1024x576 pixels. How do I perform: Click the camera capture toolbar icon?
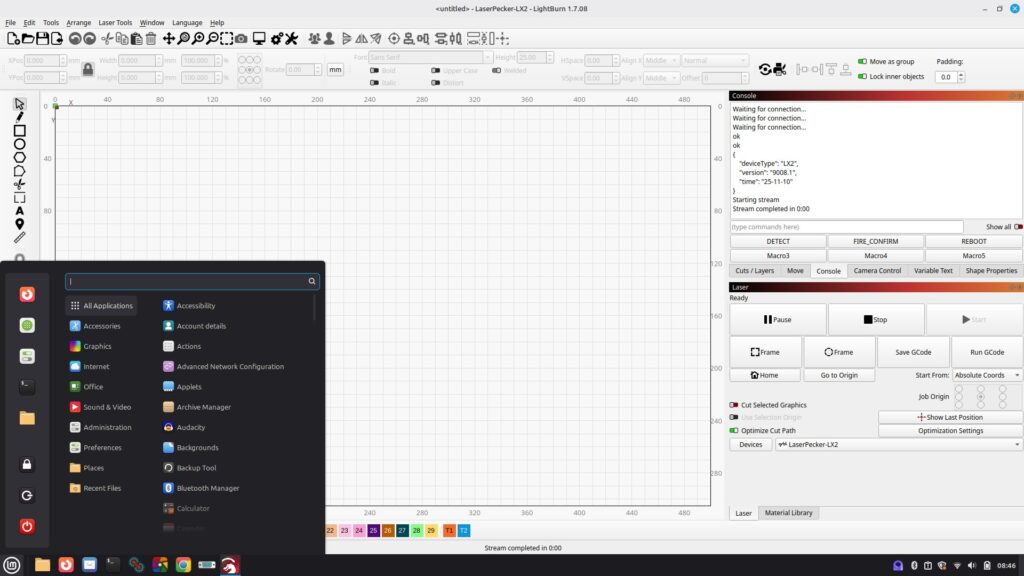pos(241,39)
